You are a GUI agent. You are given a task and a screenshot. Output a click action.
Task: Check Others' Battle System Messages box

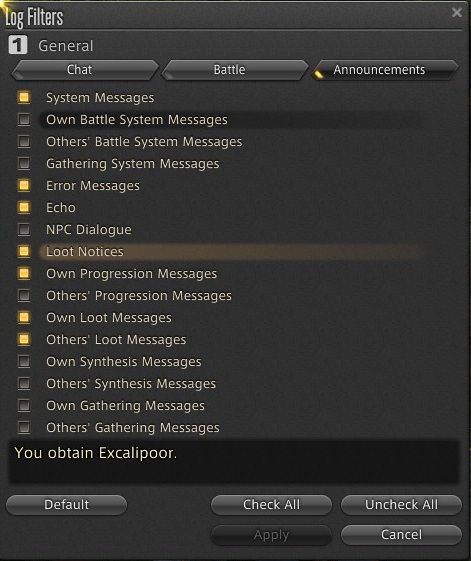[x=24, y=141]
